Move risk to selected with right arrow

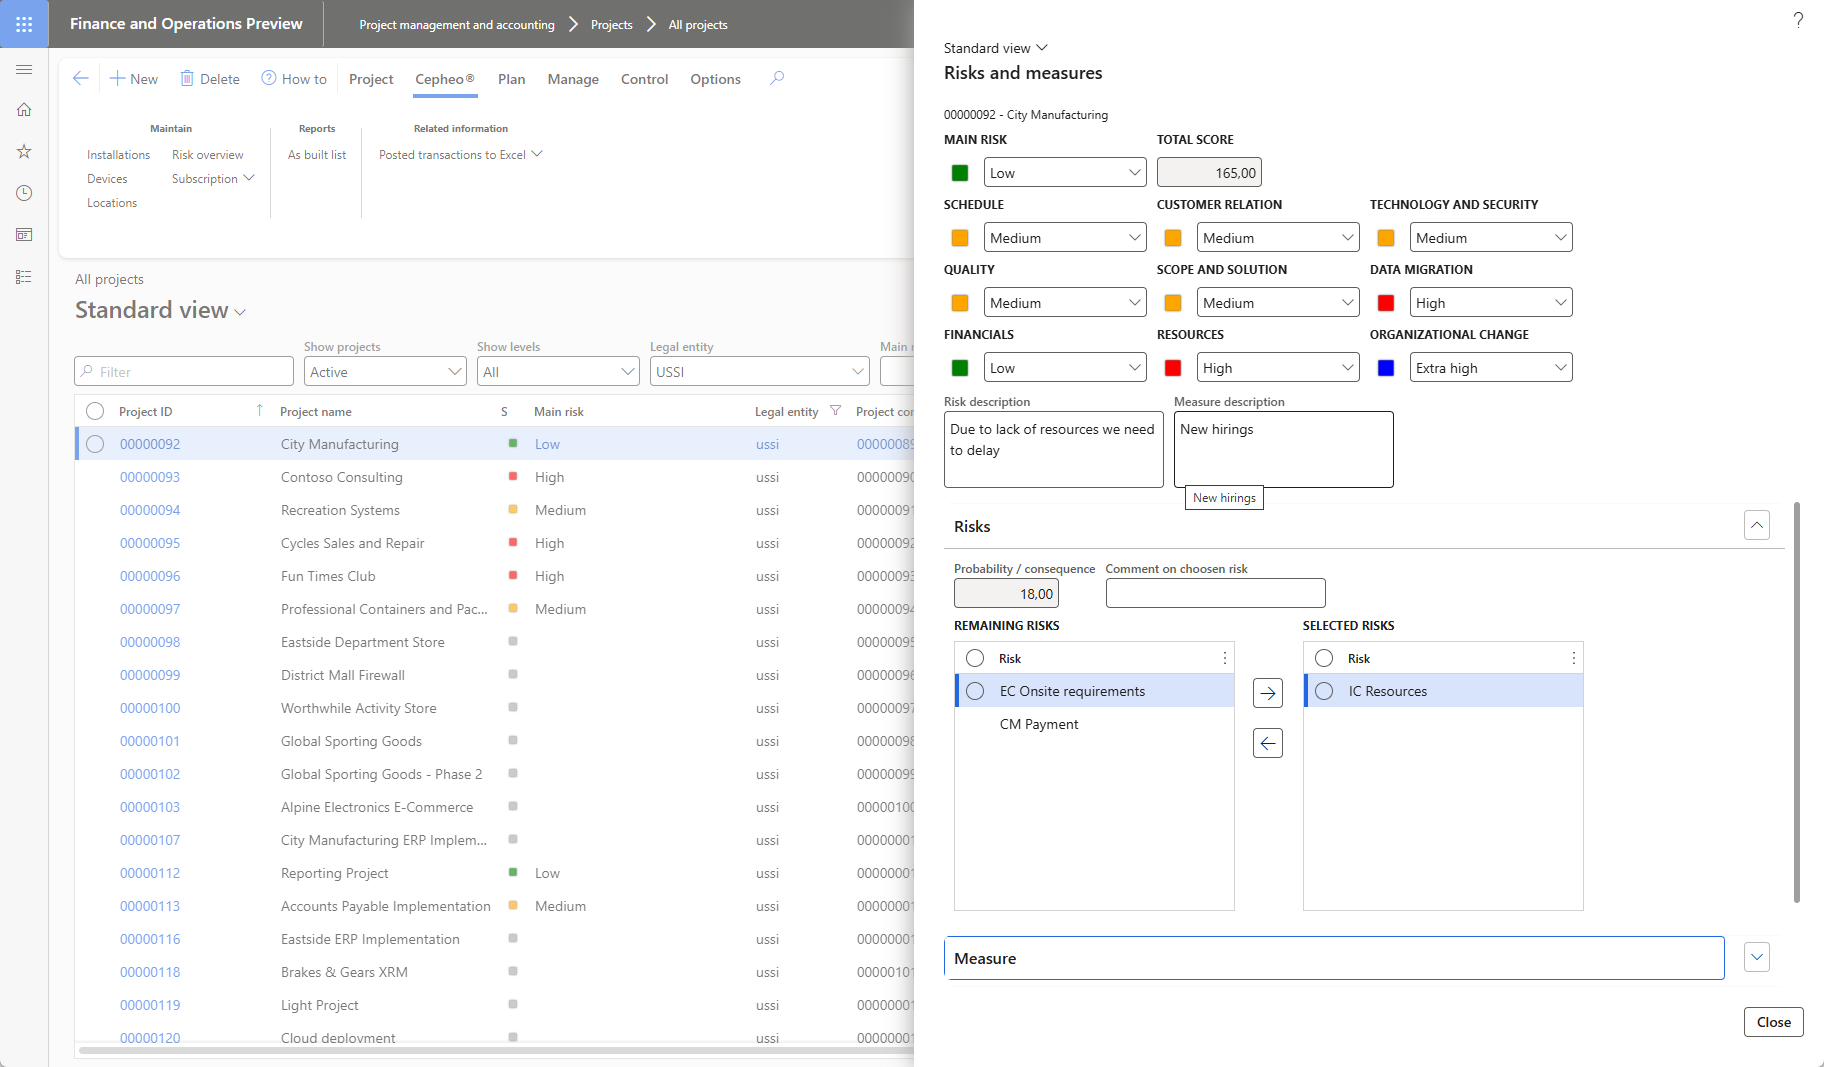coord(1268,693)
